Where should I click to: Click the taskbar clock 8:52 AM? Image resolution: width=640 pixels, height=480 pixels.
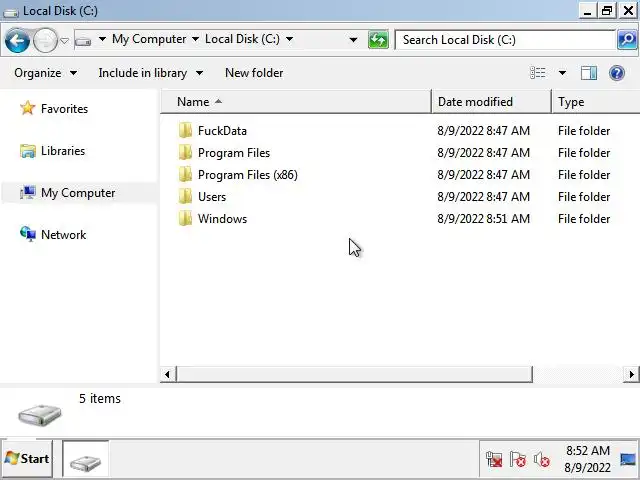588,451
